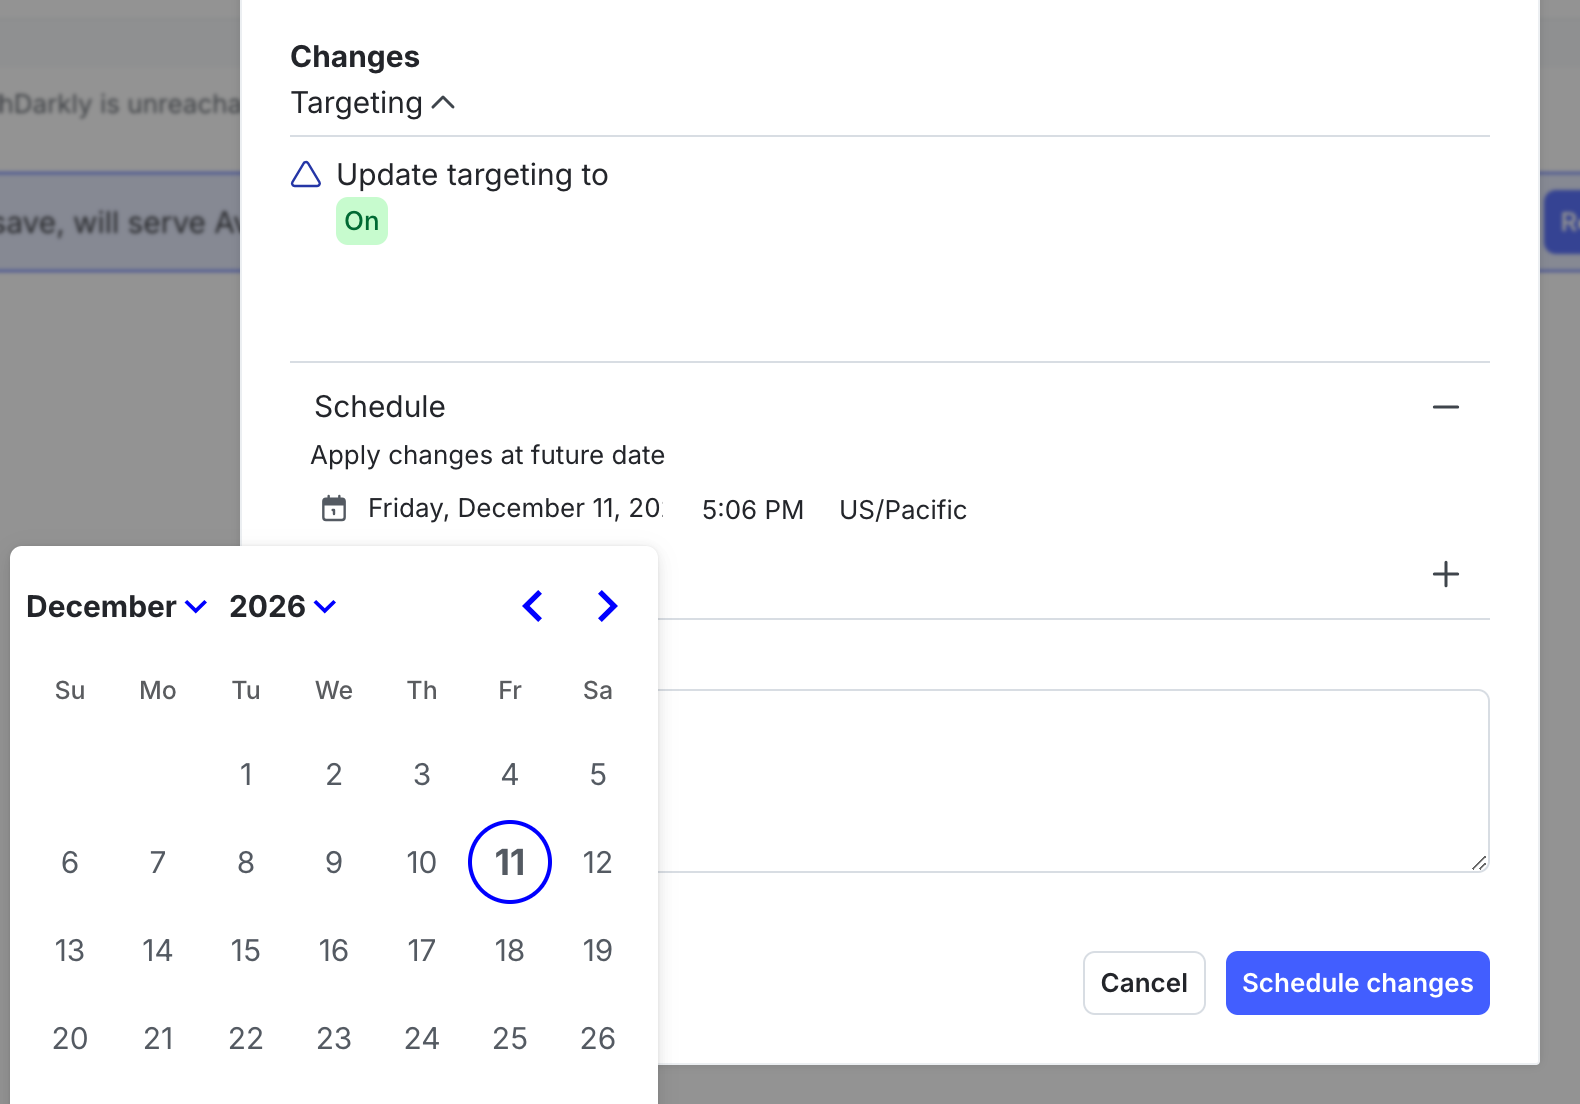
Task: Select December 18 in the calendar
Action: click(510, 950)
